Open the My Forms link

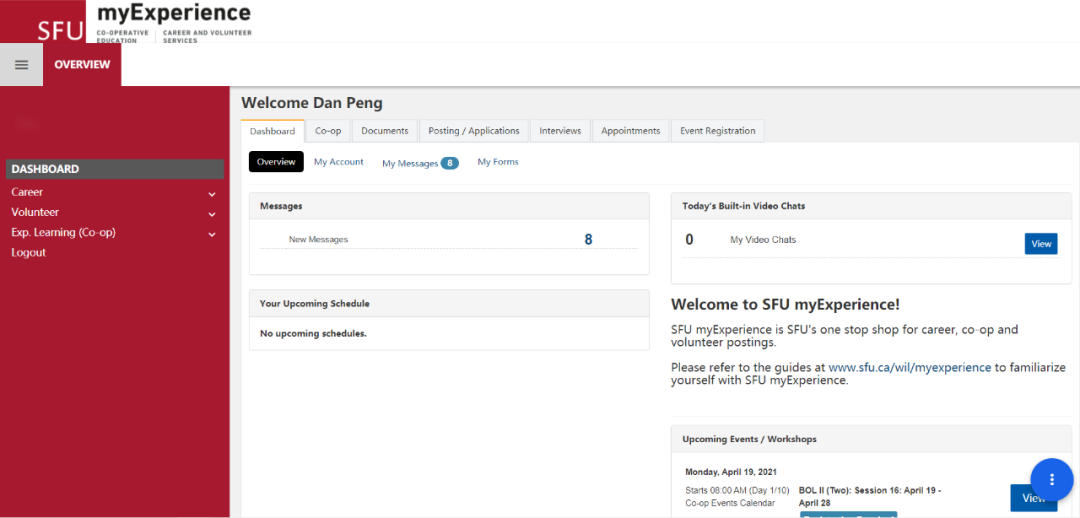(x=498, y=162)
